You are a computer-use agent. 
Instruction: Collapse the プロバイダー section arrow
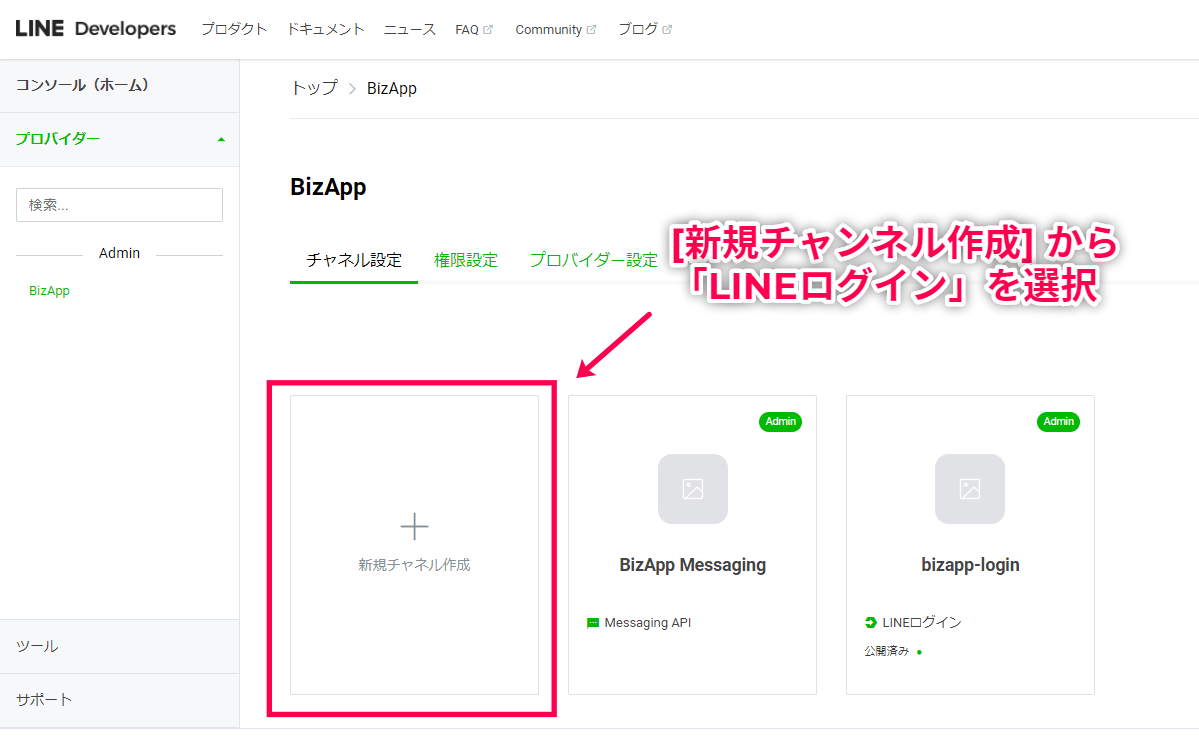click(221, 140)
